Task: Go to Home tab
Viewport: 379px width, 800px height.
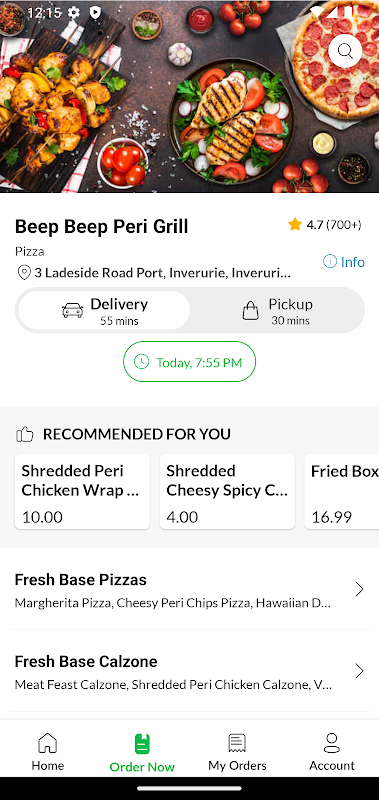Action: point(47,752)
